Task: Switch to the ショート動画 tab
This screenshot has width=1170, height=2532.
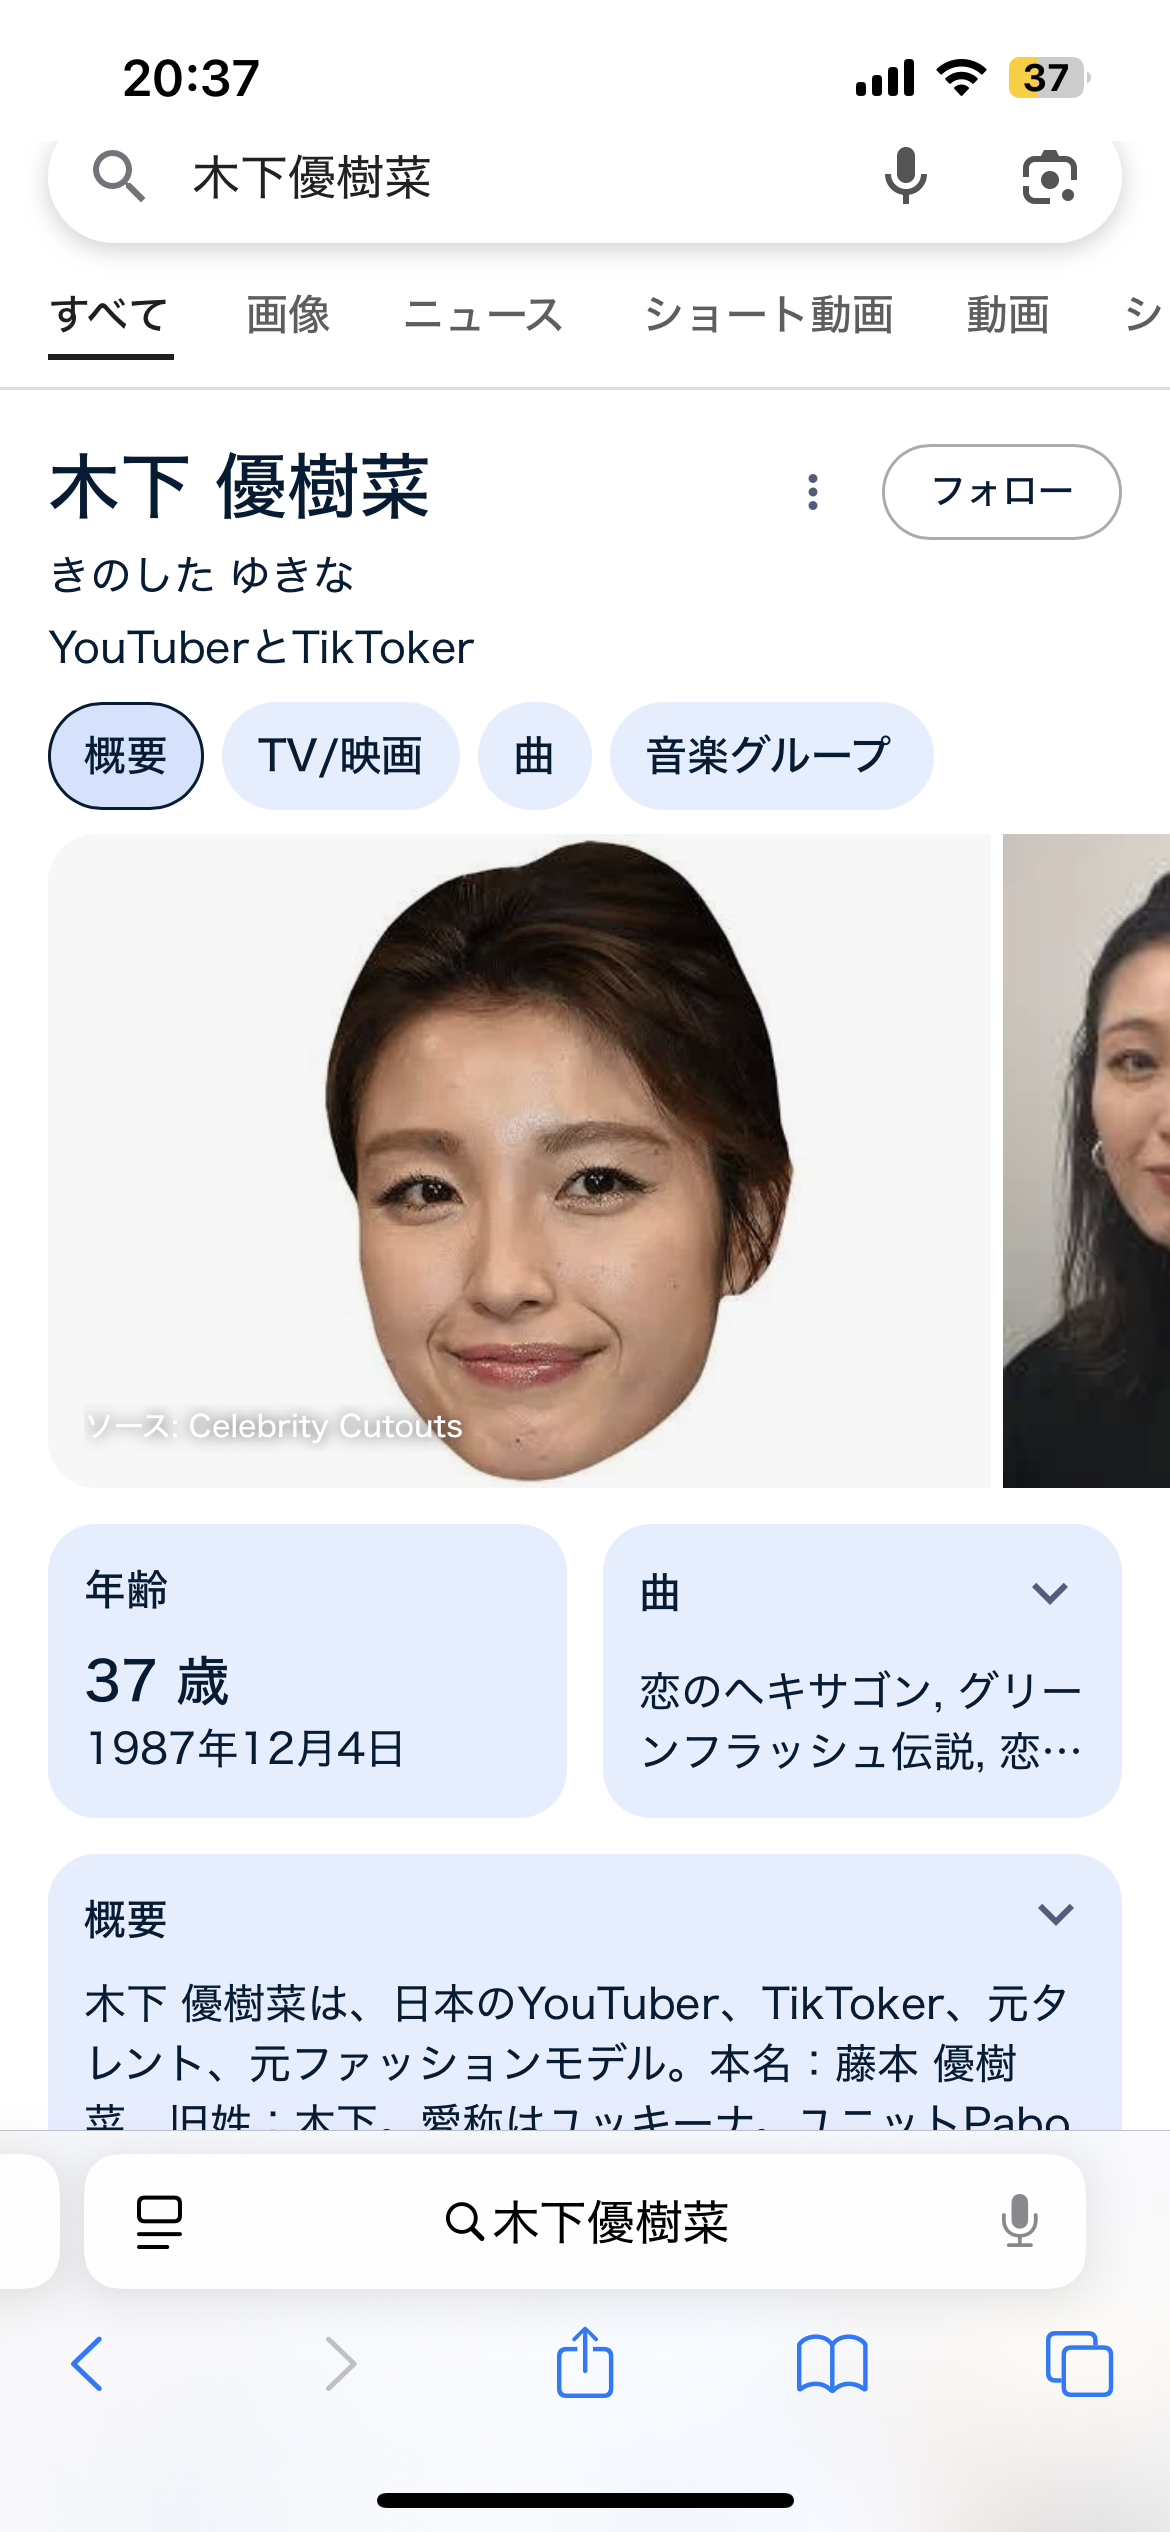Action: 768,315
